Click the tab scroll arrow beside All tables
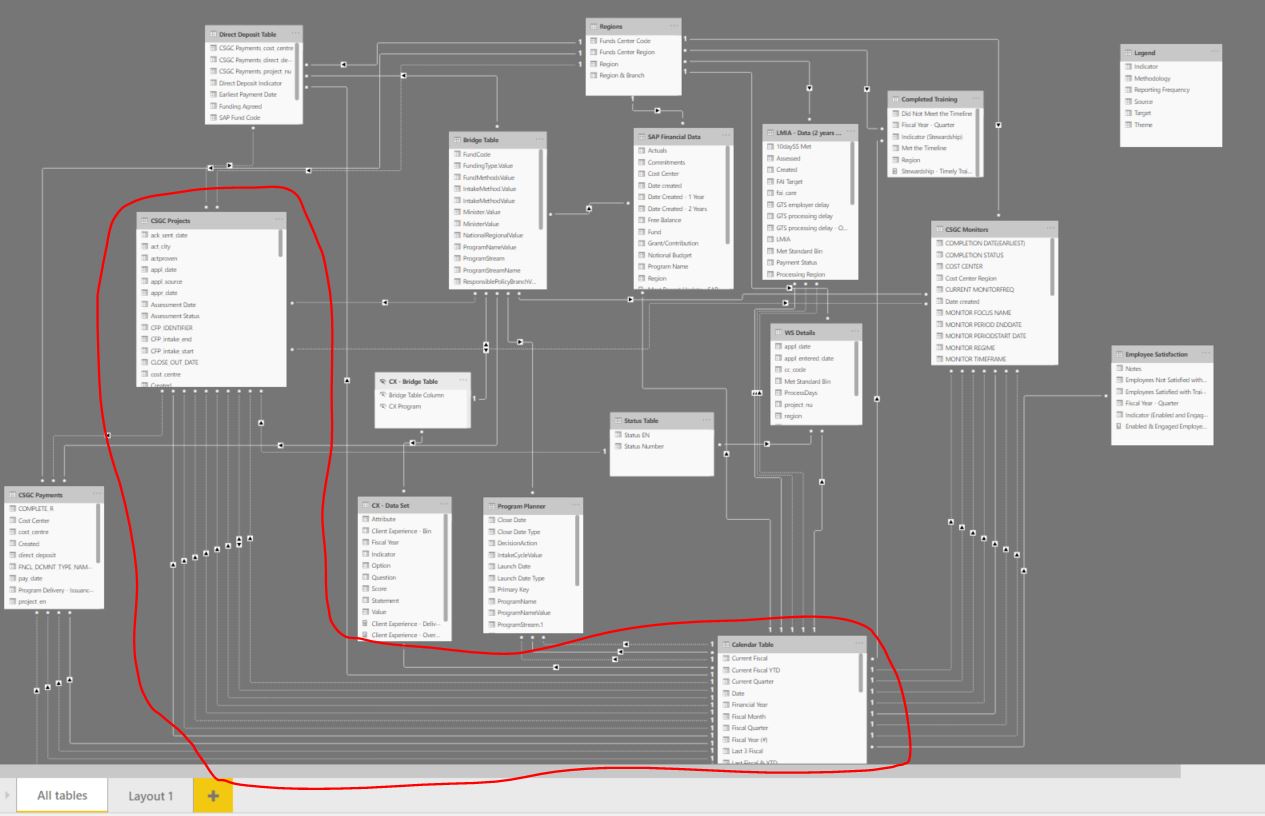Screen dimensions: 1265x816 click(8, 796)
